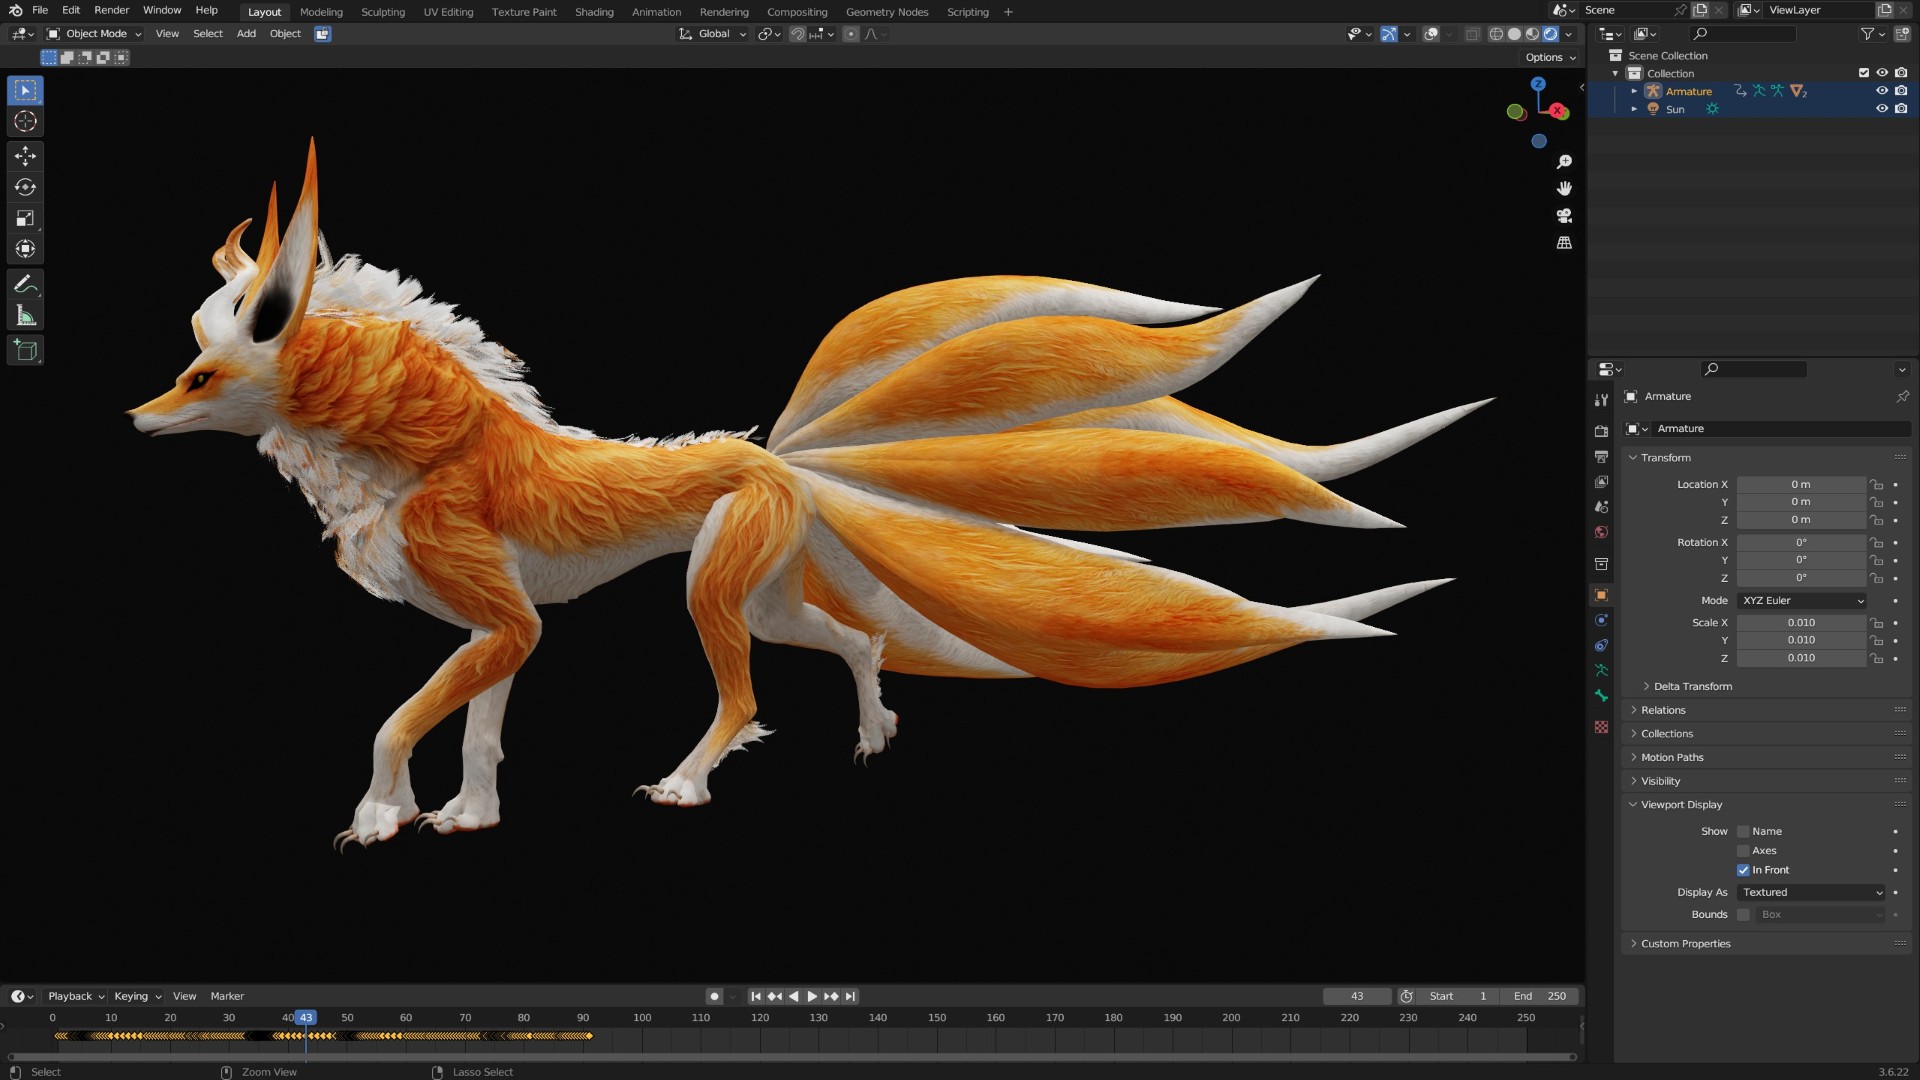Open the Output properties tab
The image size is (1920, 1080).
(x=1601, y=456)
